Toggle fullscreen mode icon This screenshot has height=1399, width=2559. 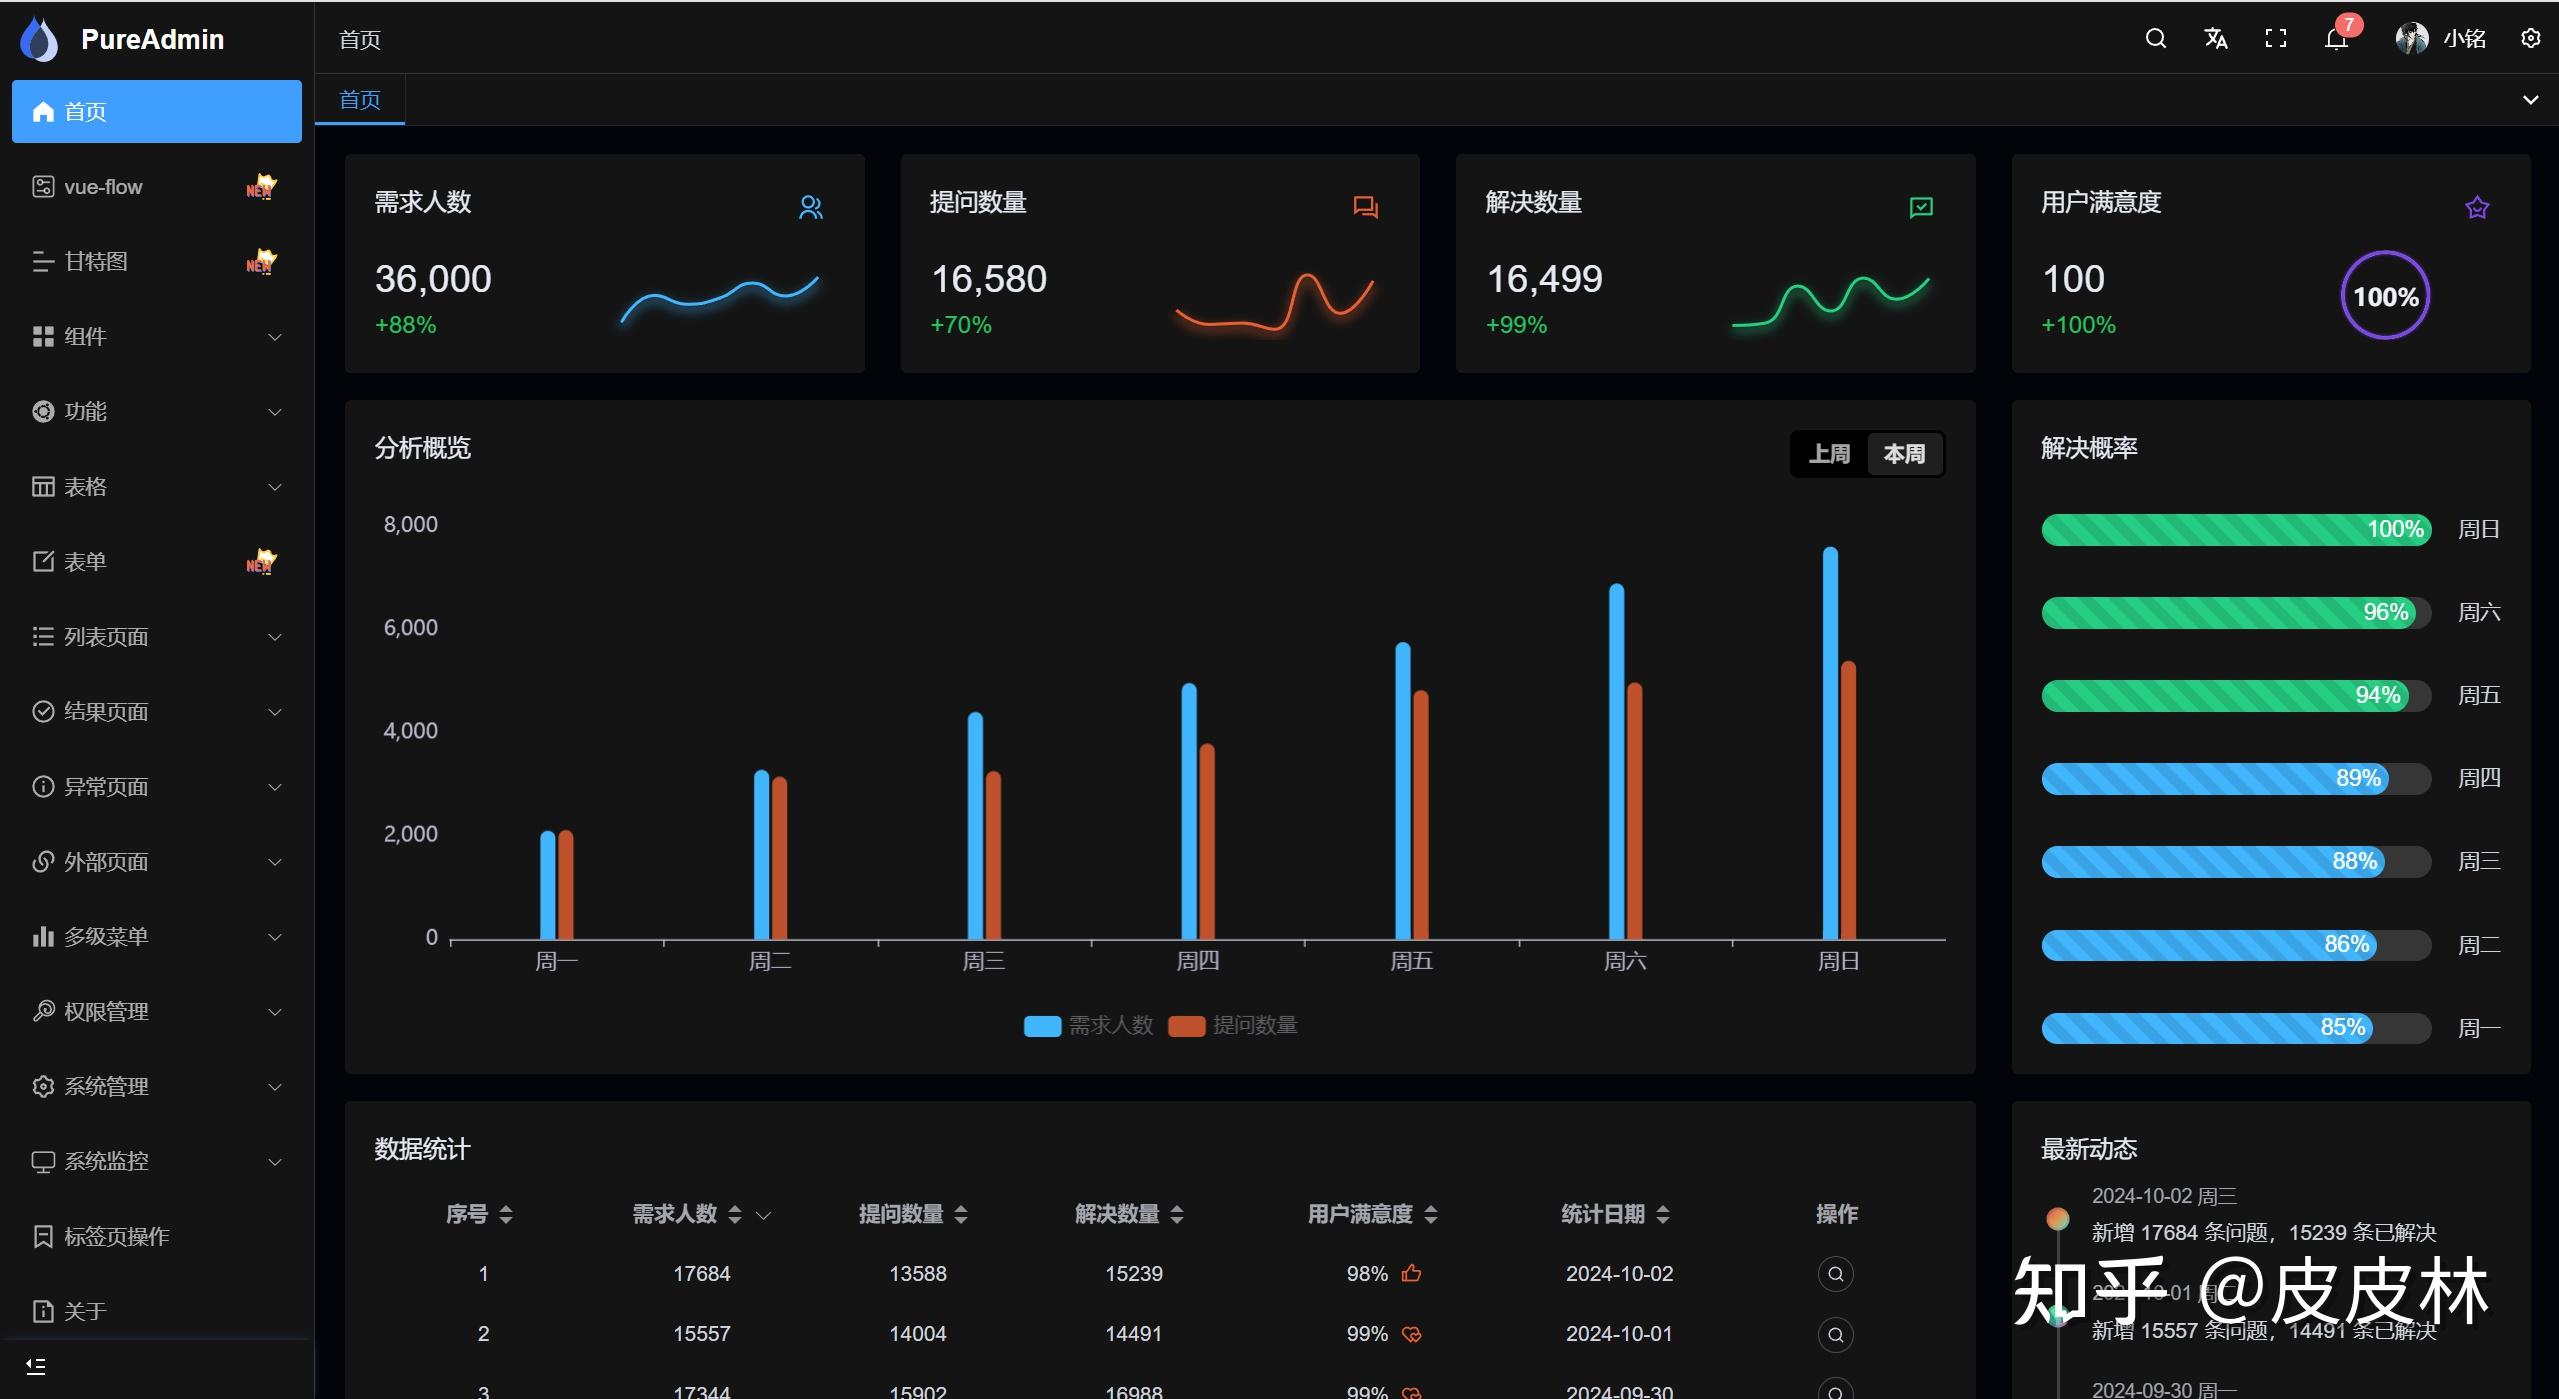click(x=2276, y=39)
